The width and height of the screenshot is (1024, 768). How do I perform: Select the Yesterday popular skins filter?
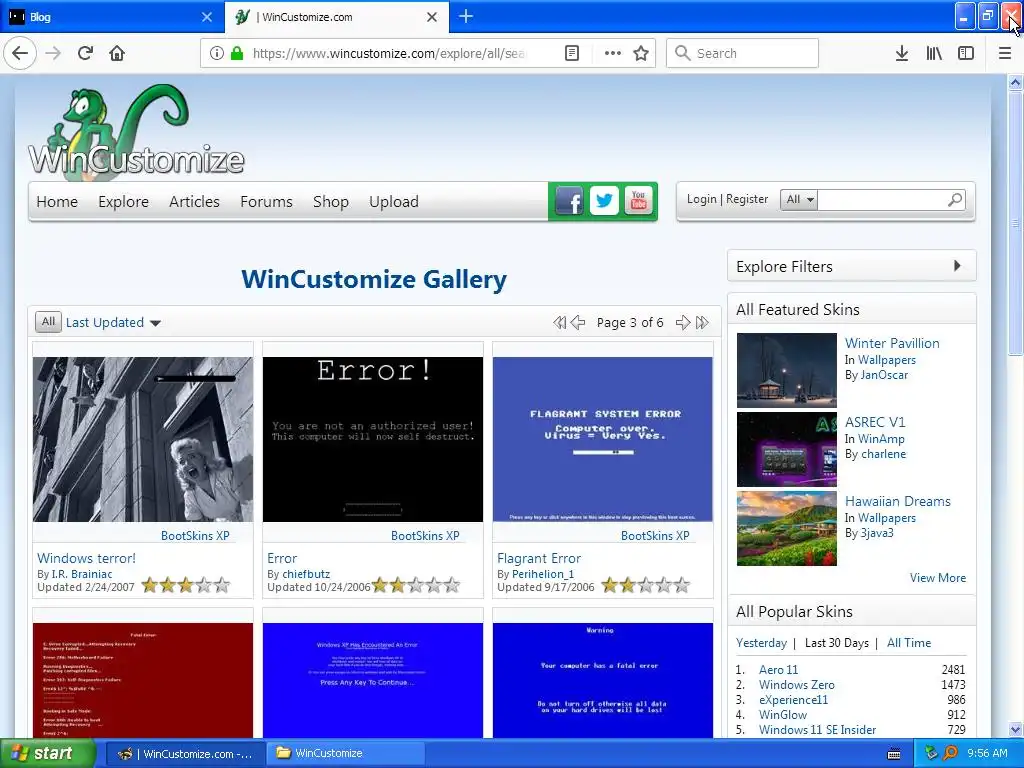point(761,643)
